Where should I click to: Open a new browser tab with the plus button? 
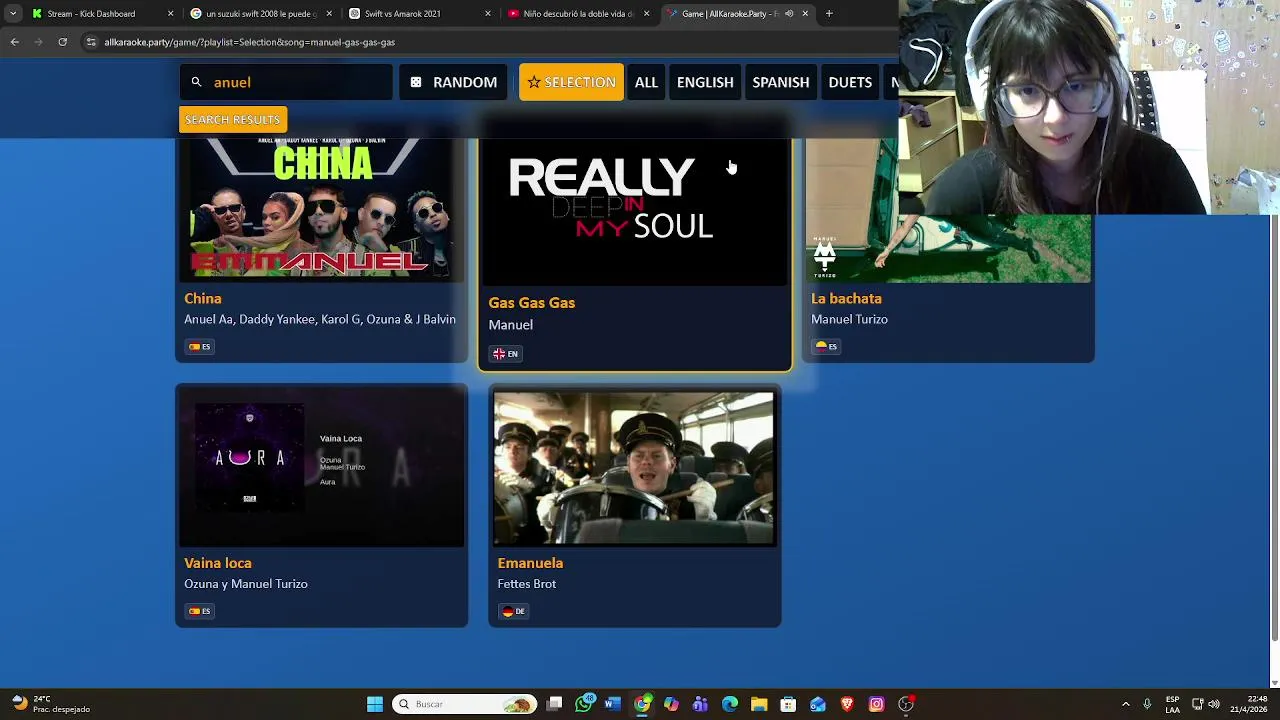pyautogui.click(x=829, y=14)
